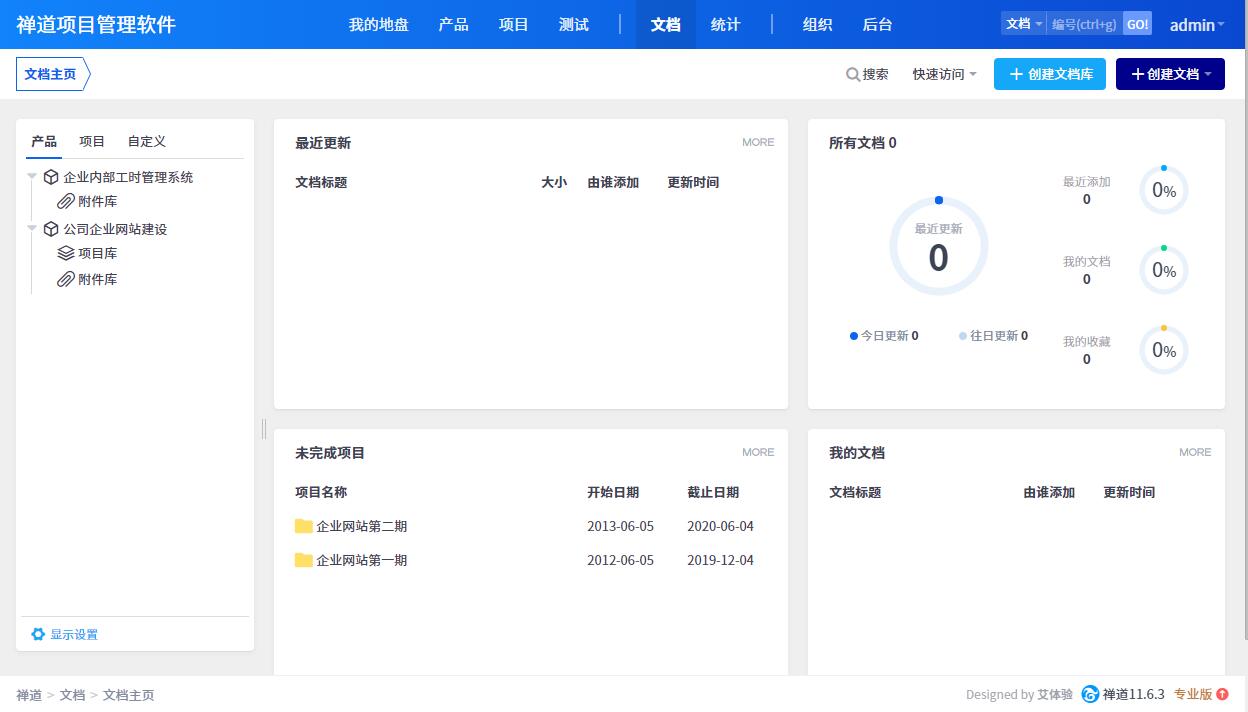The height and width of the screenshot is (712, 1248).
Task: Open project 企业网站第一期
Action: point(362,560)
